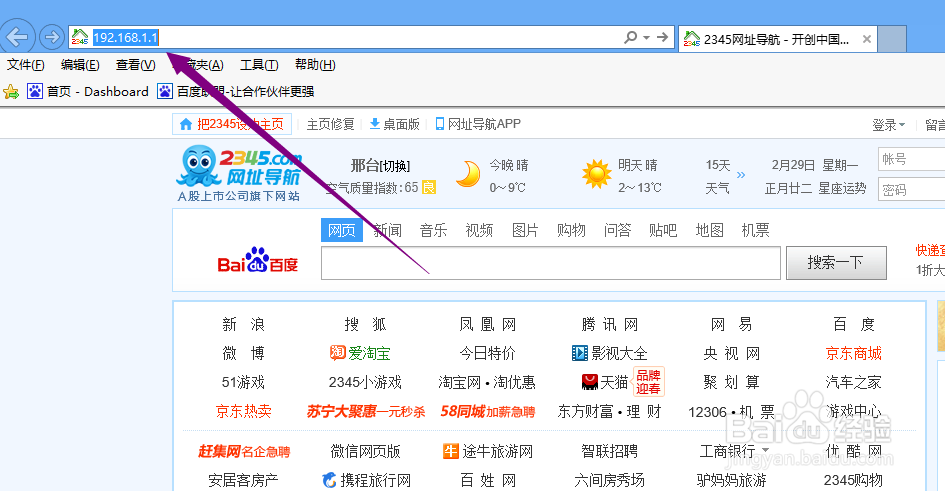
Task: Open the 搜狐 site link
Action: click(x=365, y=325)
